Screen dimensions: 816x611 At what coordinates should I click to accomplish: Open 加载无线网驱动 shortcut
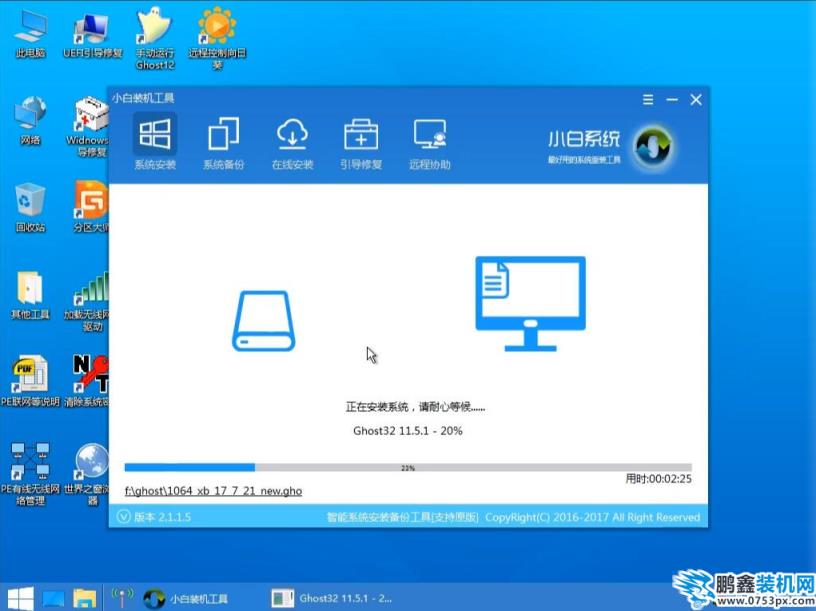[87, 302]
